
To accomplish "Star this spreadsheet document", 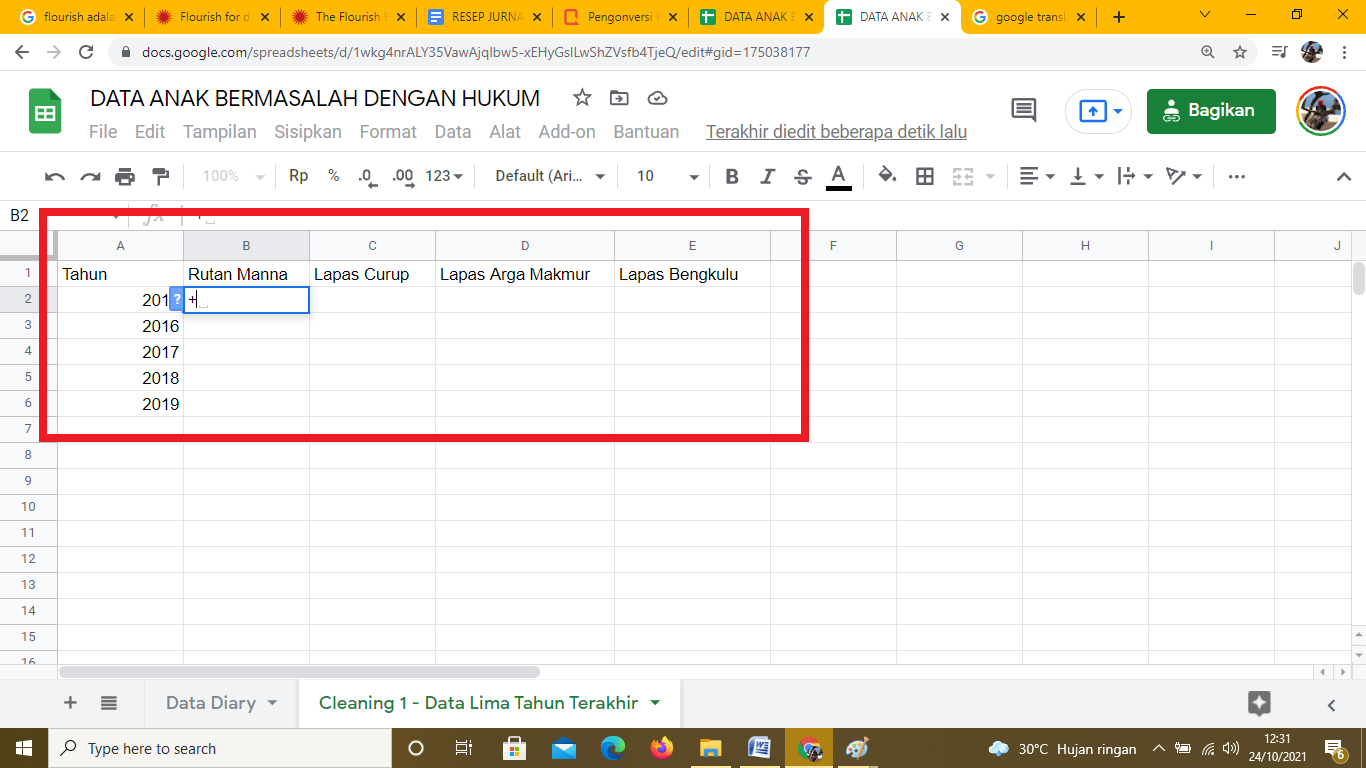I will click(582, 98).
